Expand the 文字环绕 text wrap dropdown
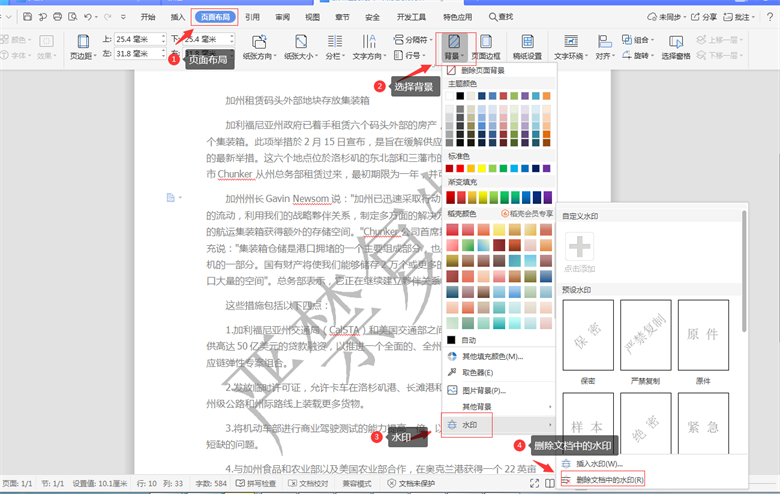The image size is (780, 494). click(x=574, y=57)
